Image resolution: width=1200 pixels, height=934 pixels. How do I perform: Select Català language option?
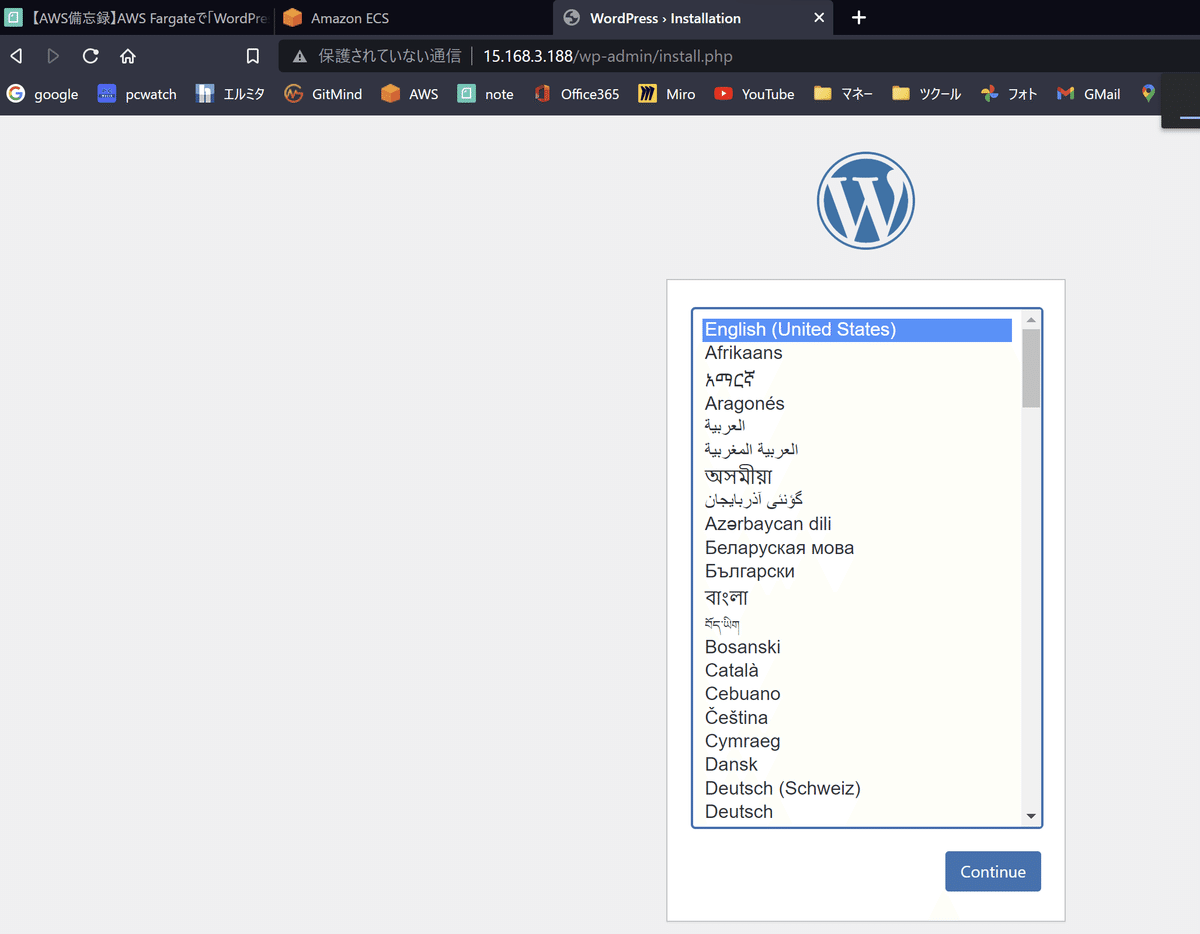(857, 670)
